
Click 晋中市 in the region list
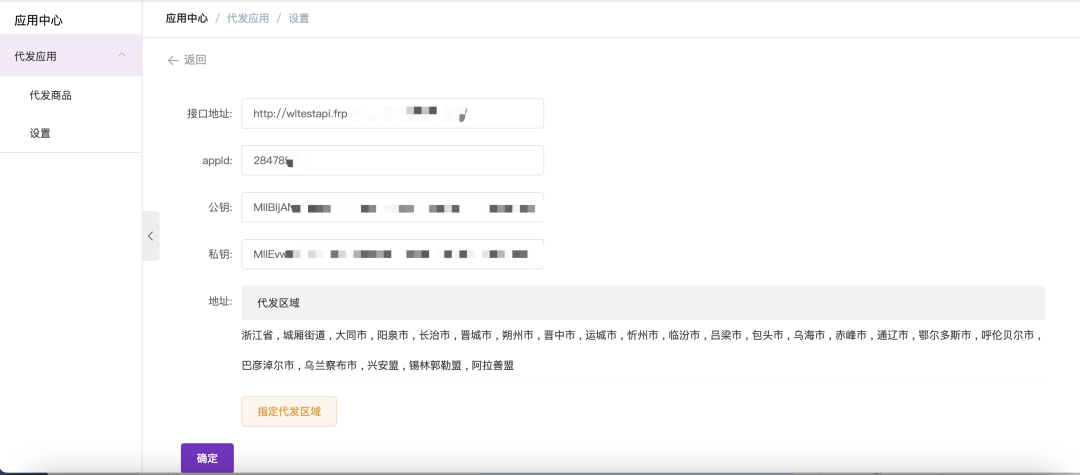559,336
